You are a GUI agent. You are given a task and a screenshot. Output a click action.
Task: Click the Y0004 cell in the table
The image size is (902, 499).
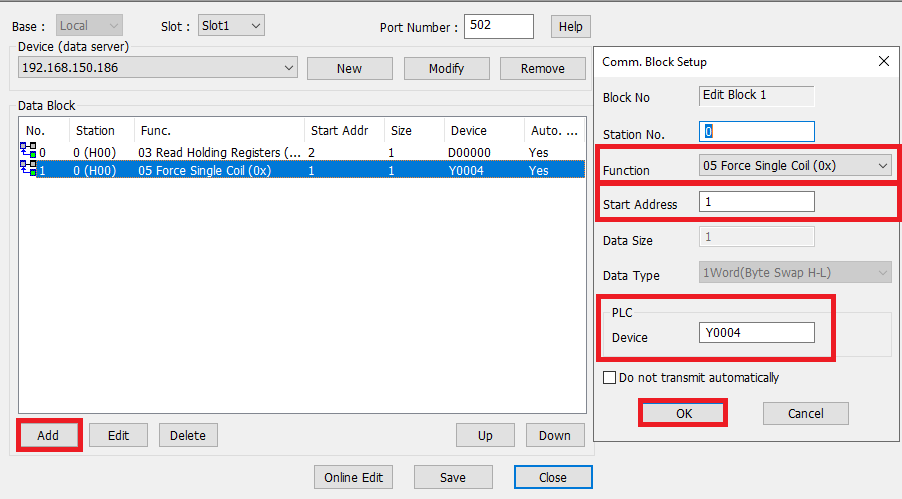(466, 170)
